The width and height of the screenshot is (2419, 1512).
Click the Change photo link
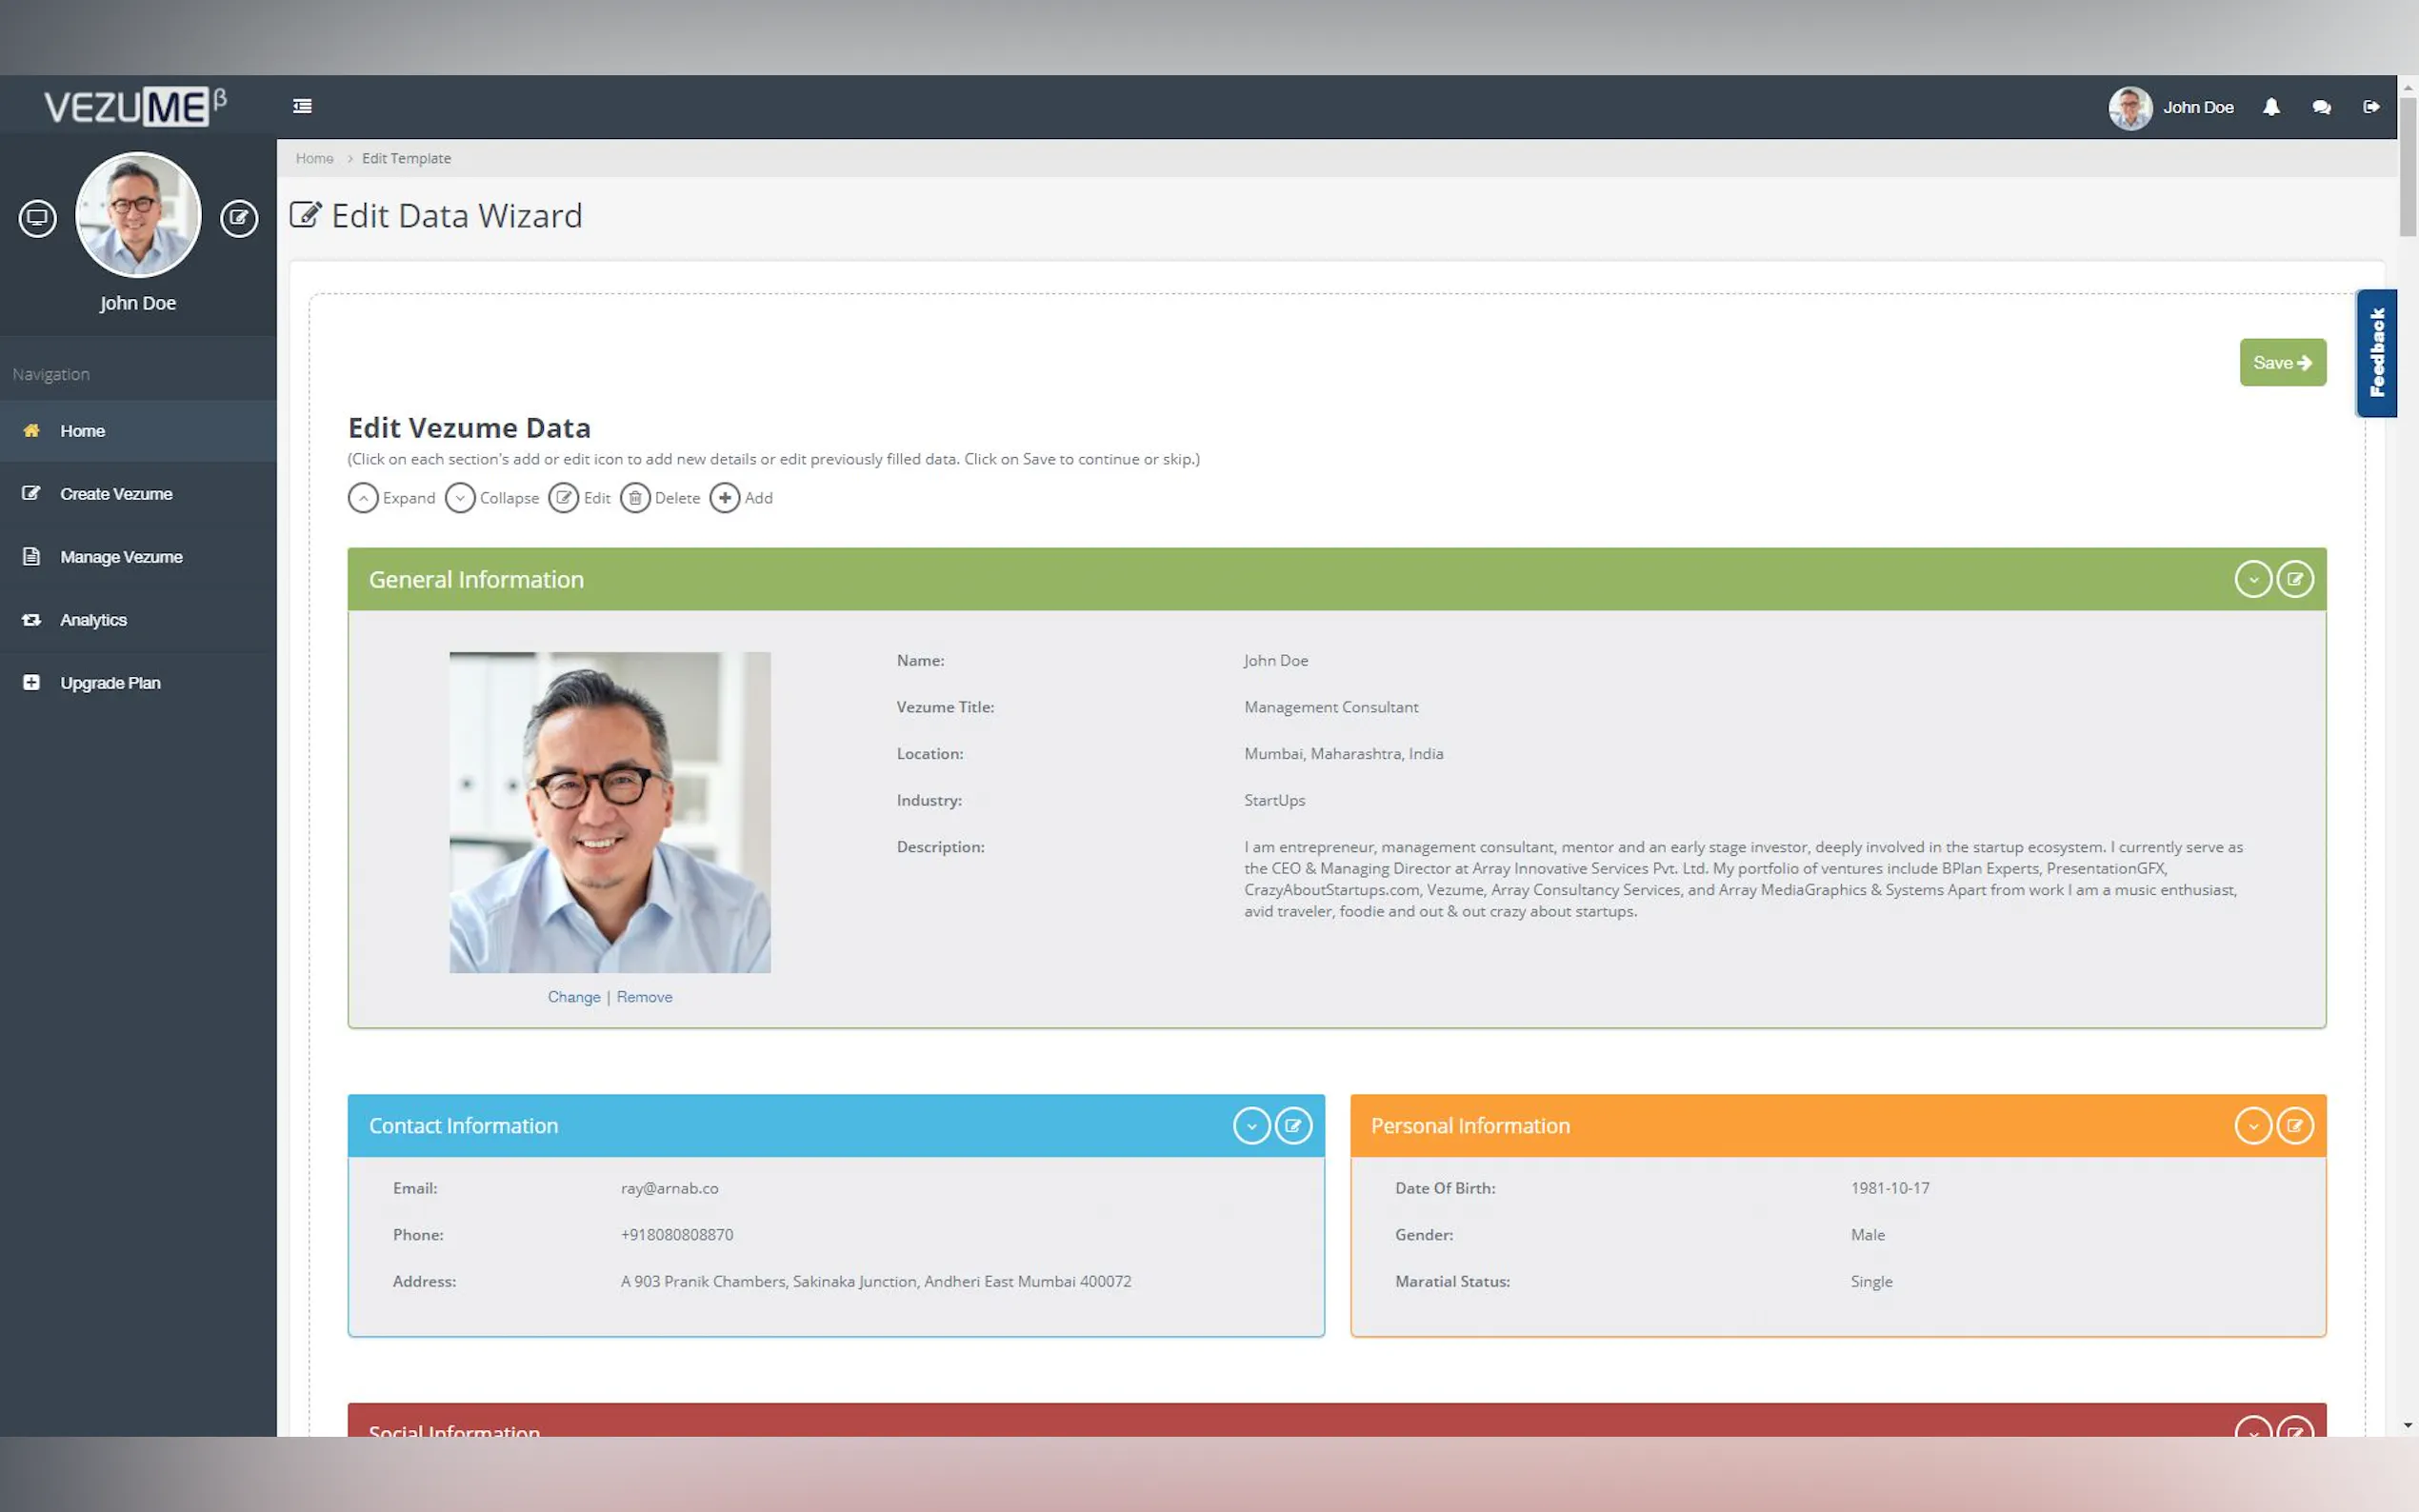tap(574, 997)
